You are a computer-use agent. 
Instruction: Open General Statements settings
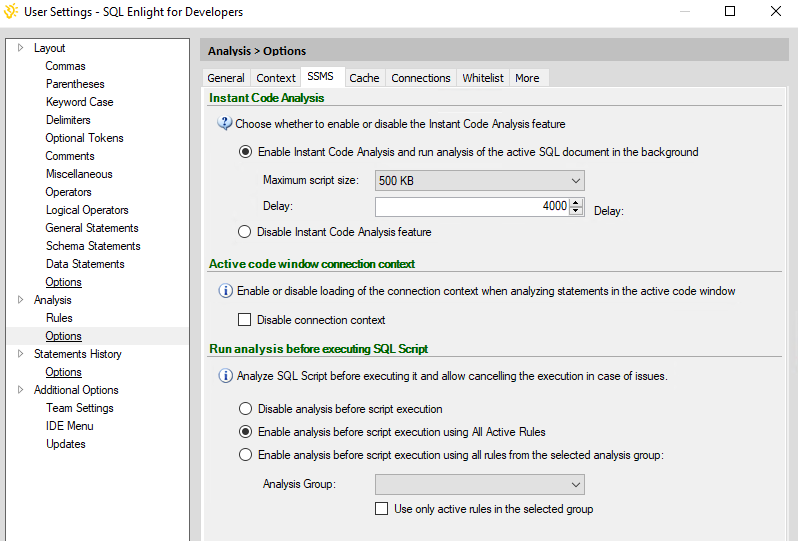point(92,228)
